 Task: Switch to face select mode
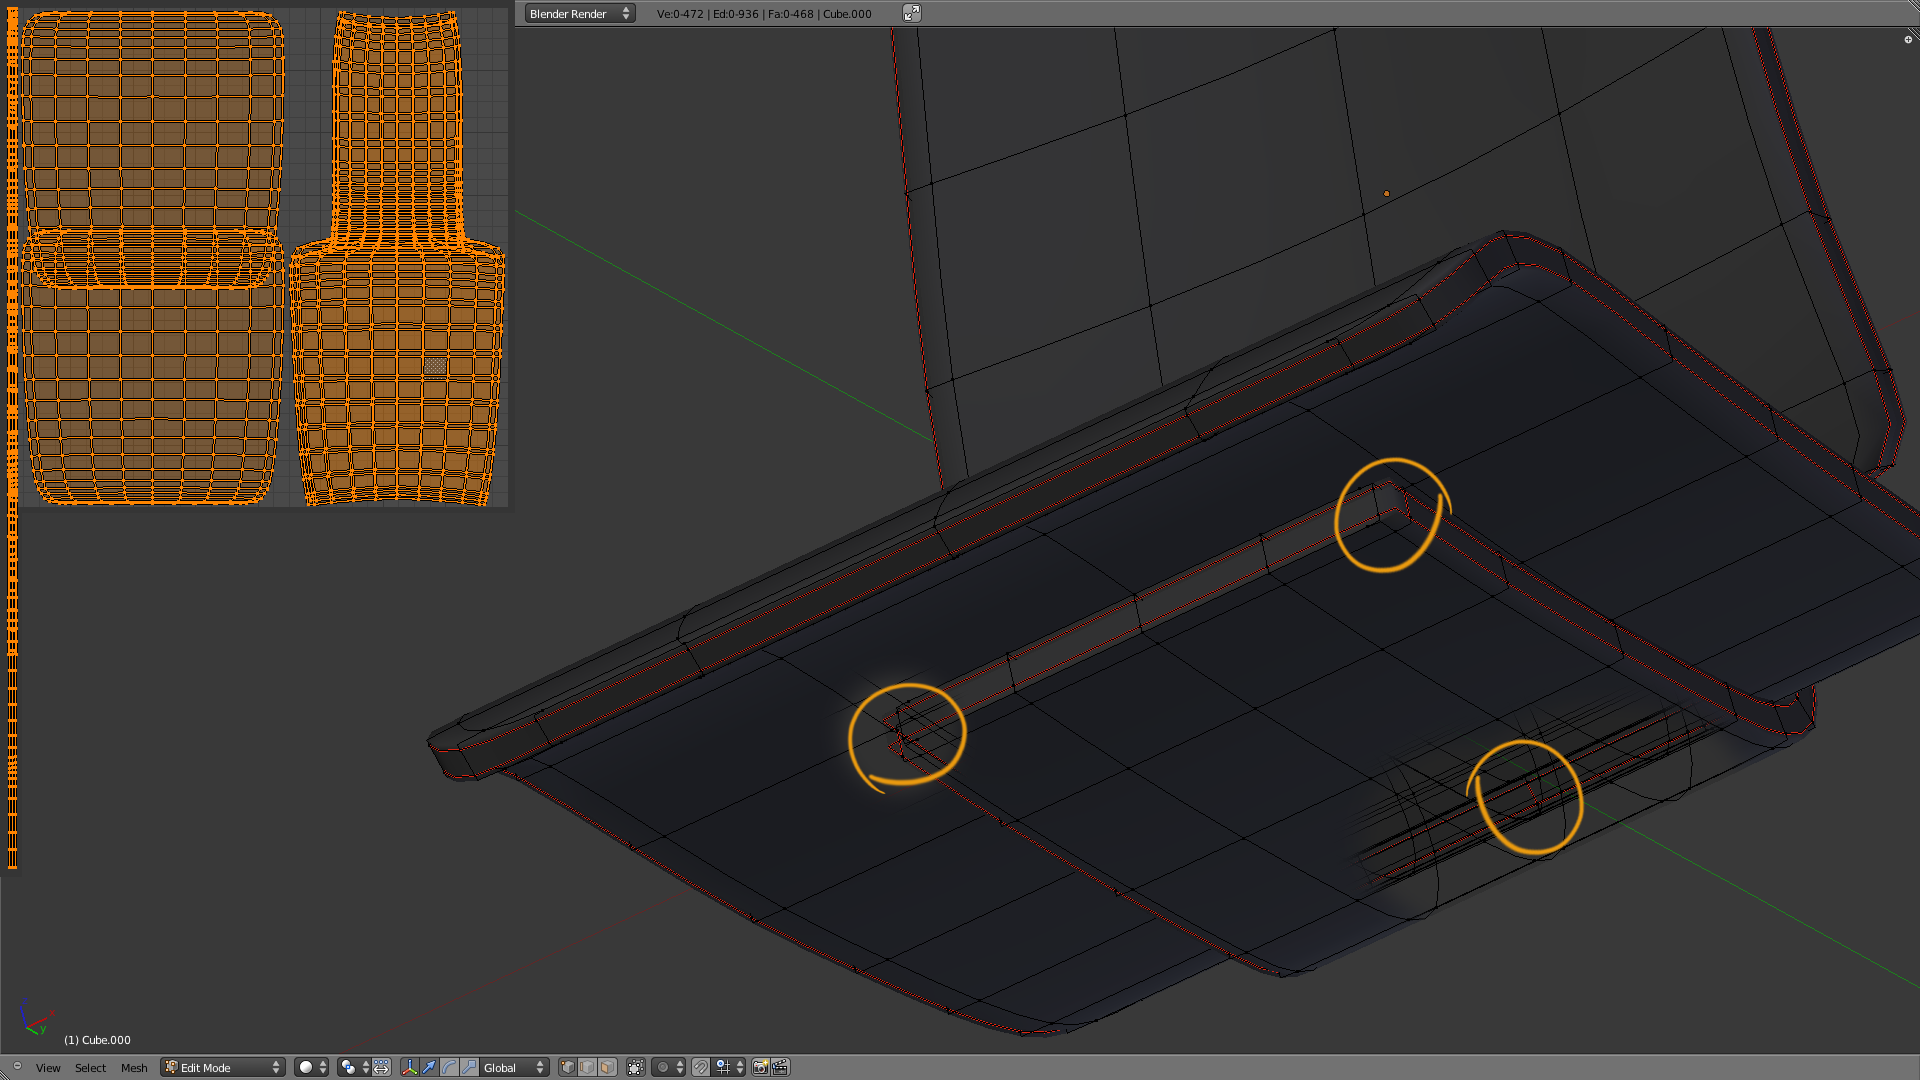(607, 1068)
